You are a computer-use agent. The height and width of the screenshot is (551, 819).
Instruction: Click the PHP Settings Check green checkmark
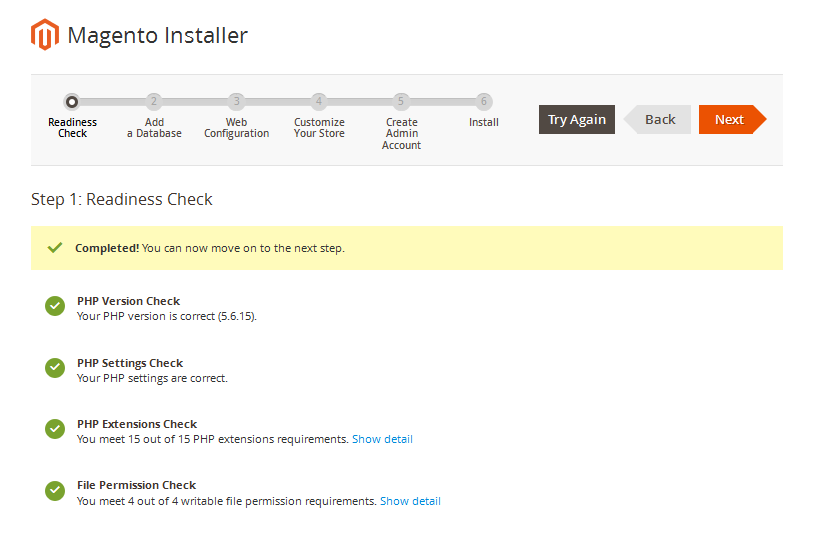pyautogui.click(x=55, y=368)
